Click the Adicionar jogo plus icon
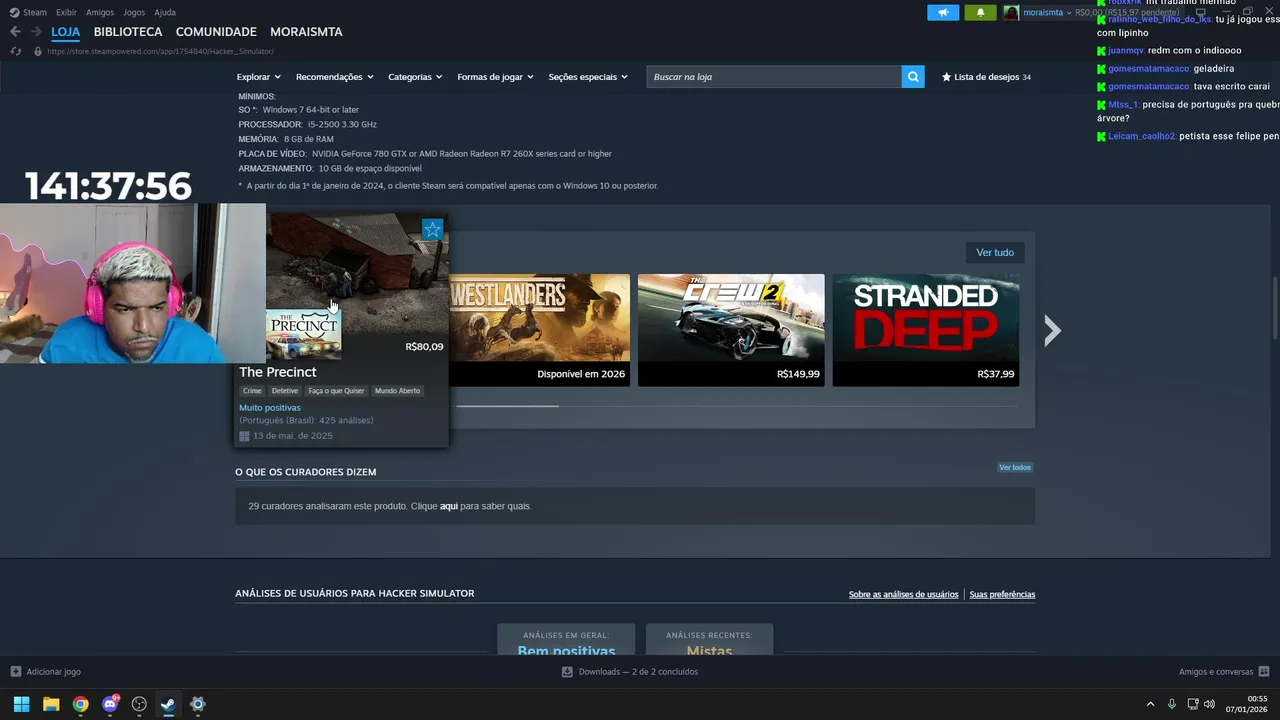 click(16, 672)
